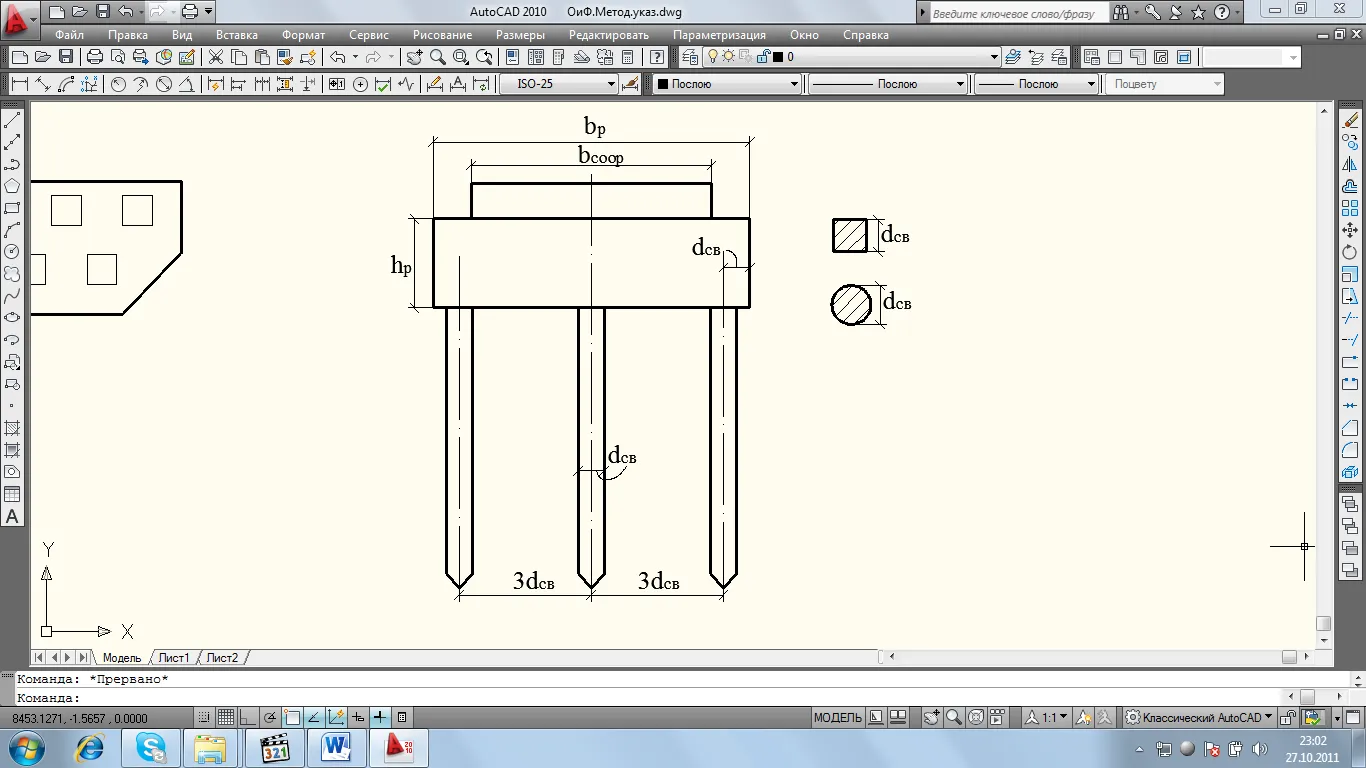The height and width of the screenshot is (768, 1366).
Task: Select the Mirror modify tool
Action: [1351, 164]
